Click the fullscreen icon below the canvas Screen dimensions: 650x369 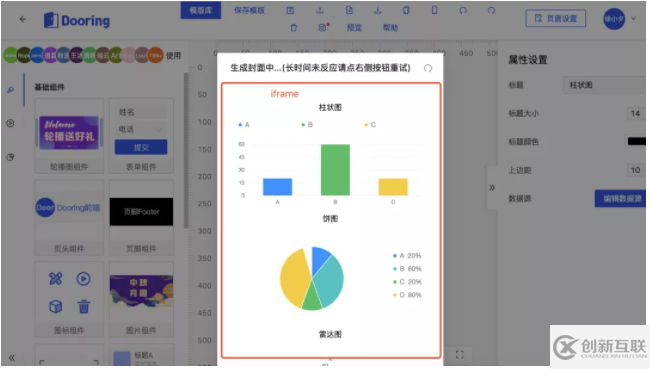[459, 354]
